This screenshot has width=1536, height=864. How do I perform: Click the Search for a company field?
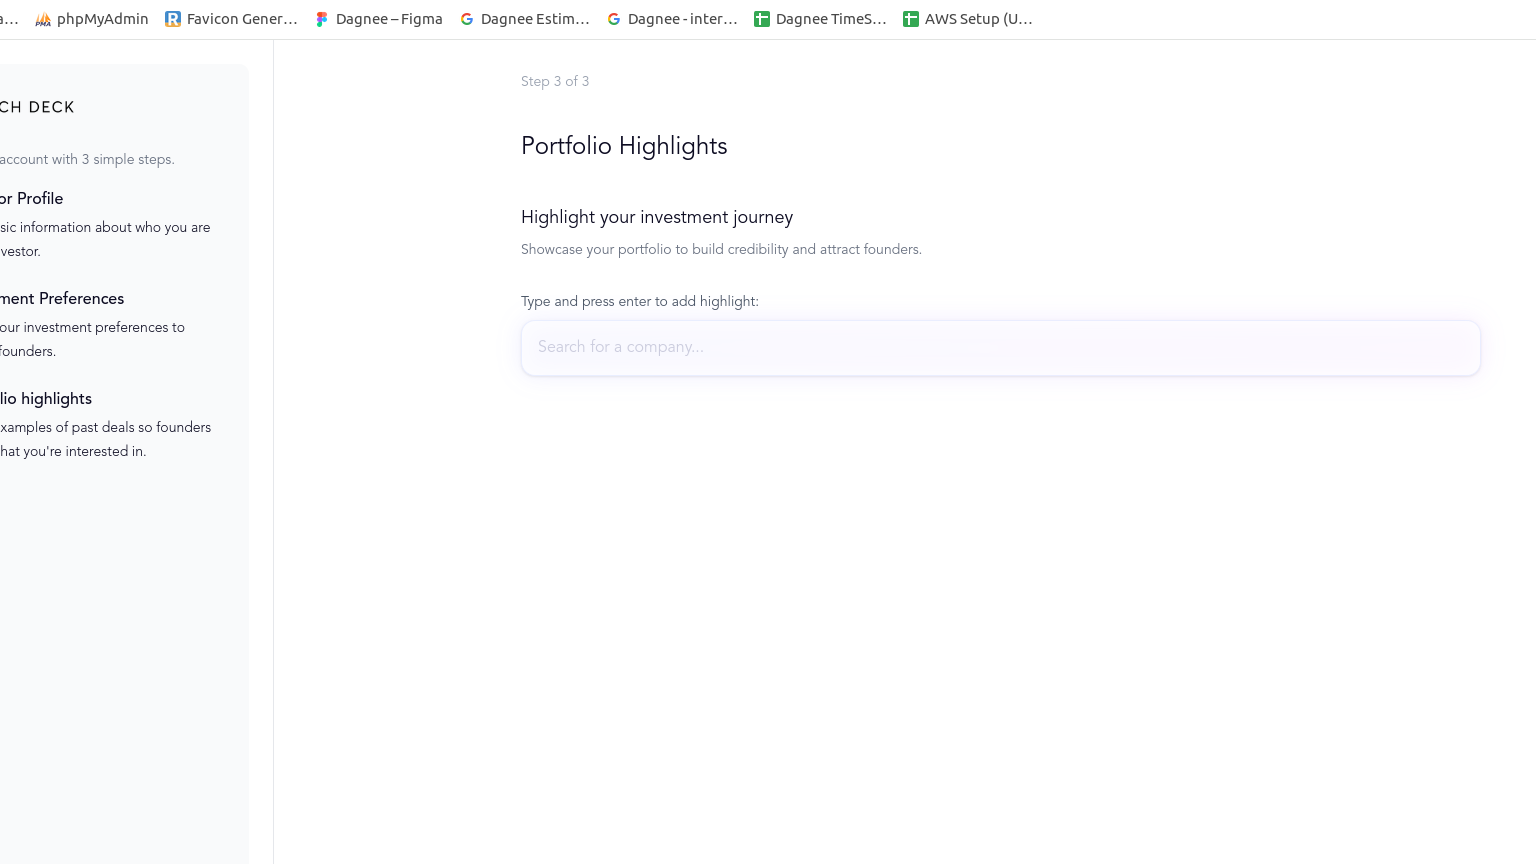tap(1000, 347)
